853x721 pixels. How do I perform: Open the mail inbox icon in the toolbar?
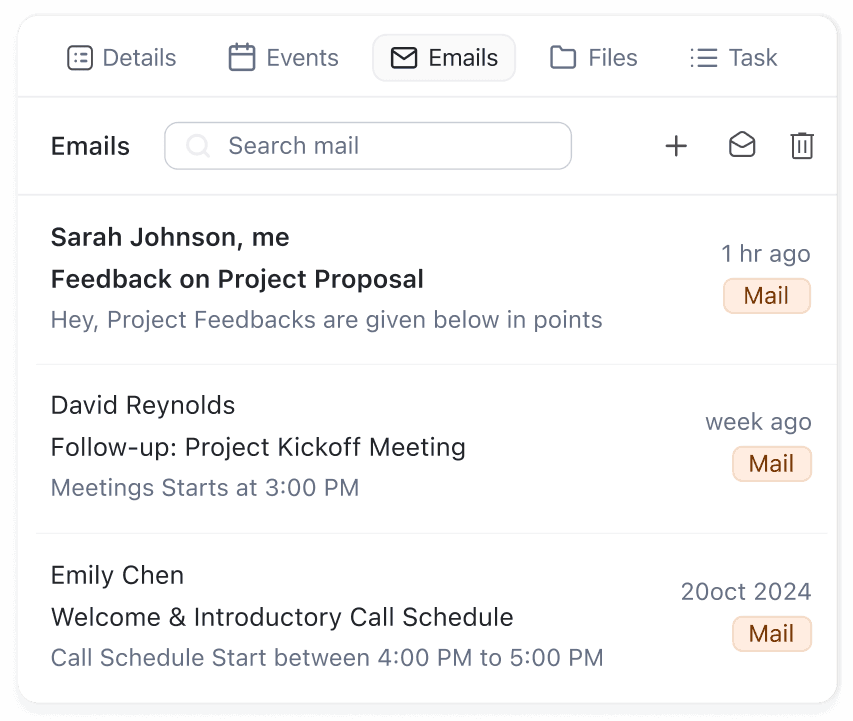(742, 145)
